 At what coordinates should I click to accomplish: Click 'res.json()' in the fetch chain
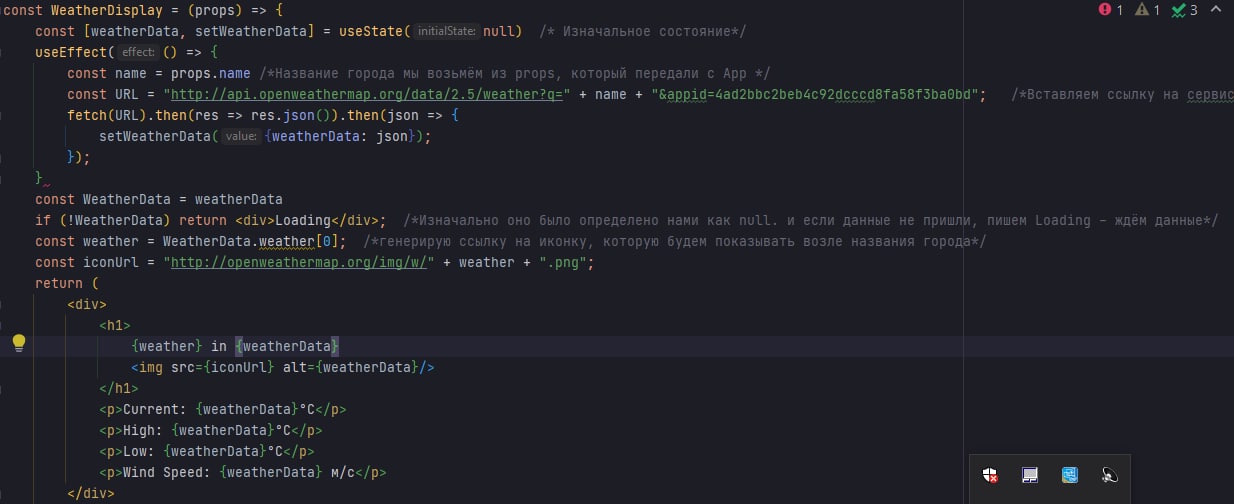point(291,115)
